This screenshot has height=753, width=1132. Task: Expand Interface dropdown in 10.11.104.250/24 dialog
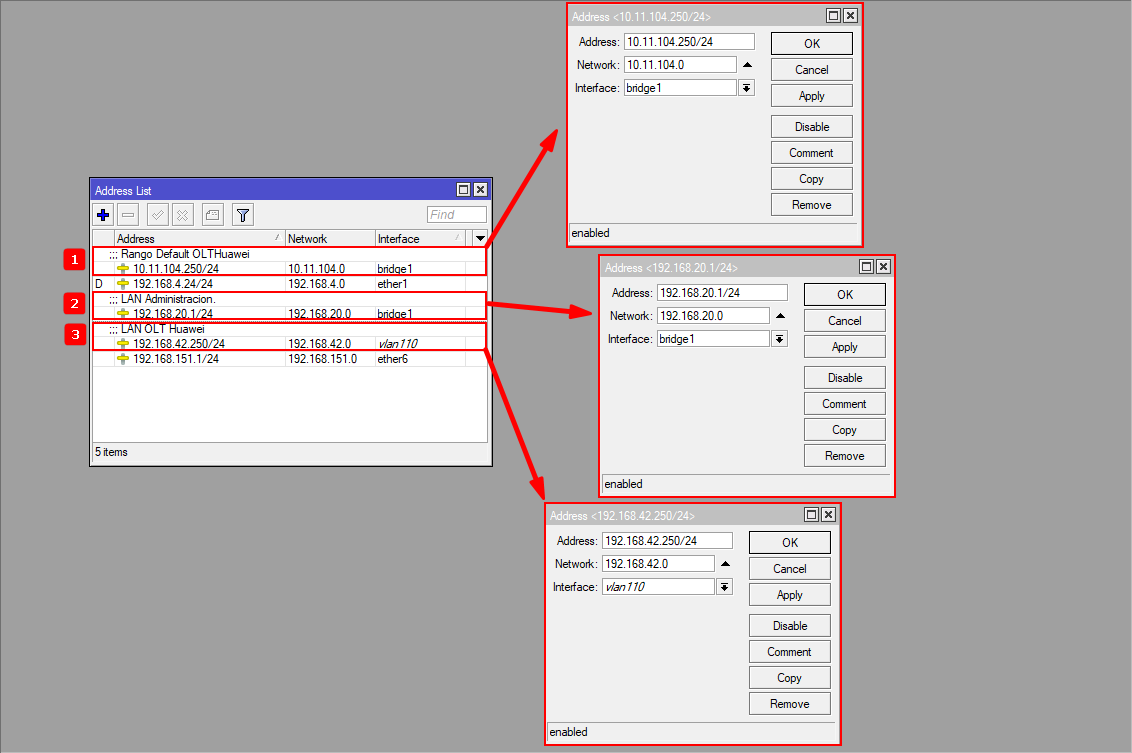(746, 88)
